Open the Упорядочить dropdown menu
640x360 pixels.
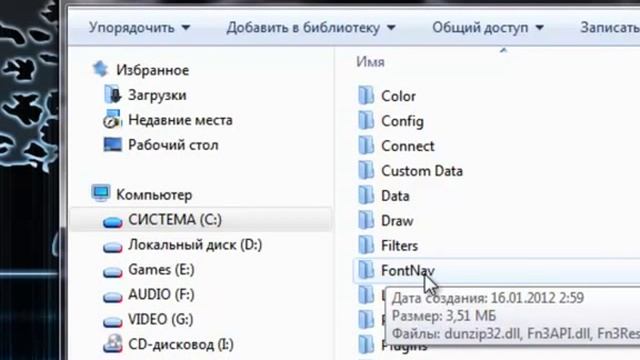click(140, 28)
